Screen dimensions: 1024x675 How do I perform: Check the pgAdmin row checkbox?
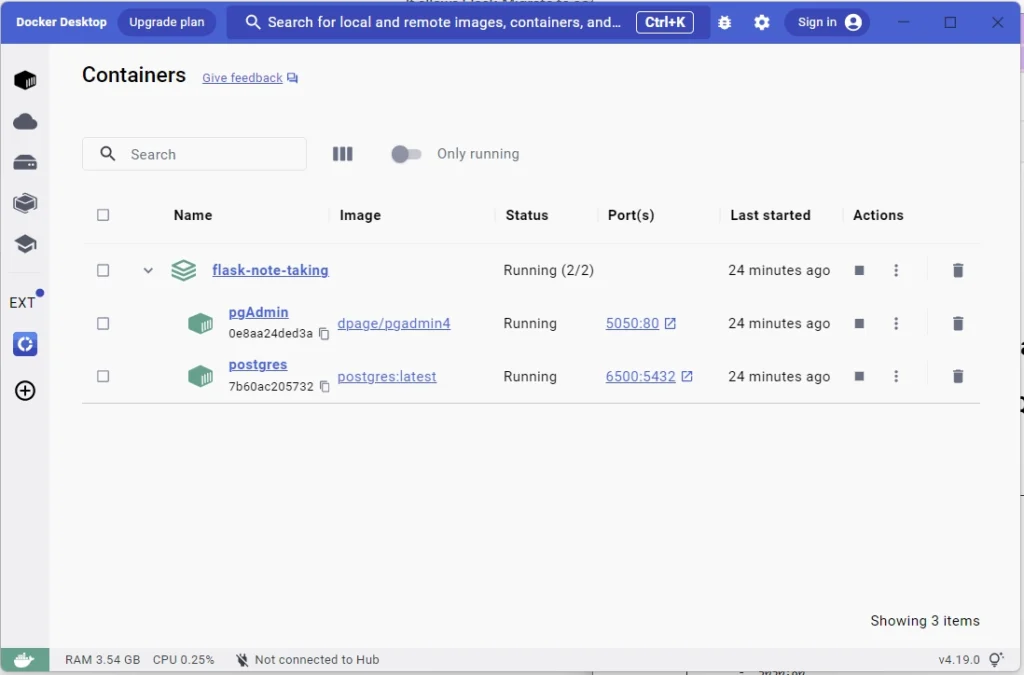click(103, 324)
